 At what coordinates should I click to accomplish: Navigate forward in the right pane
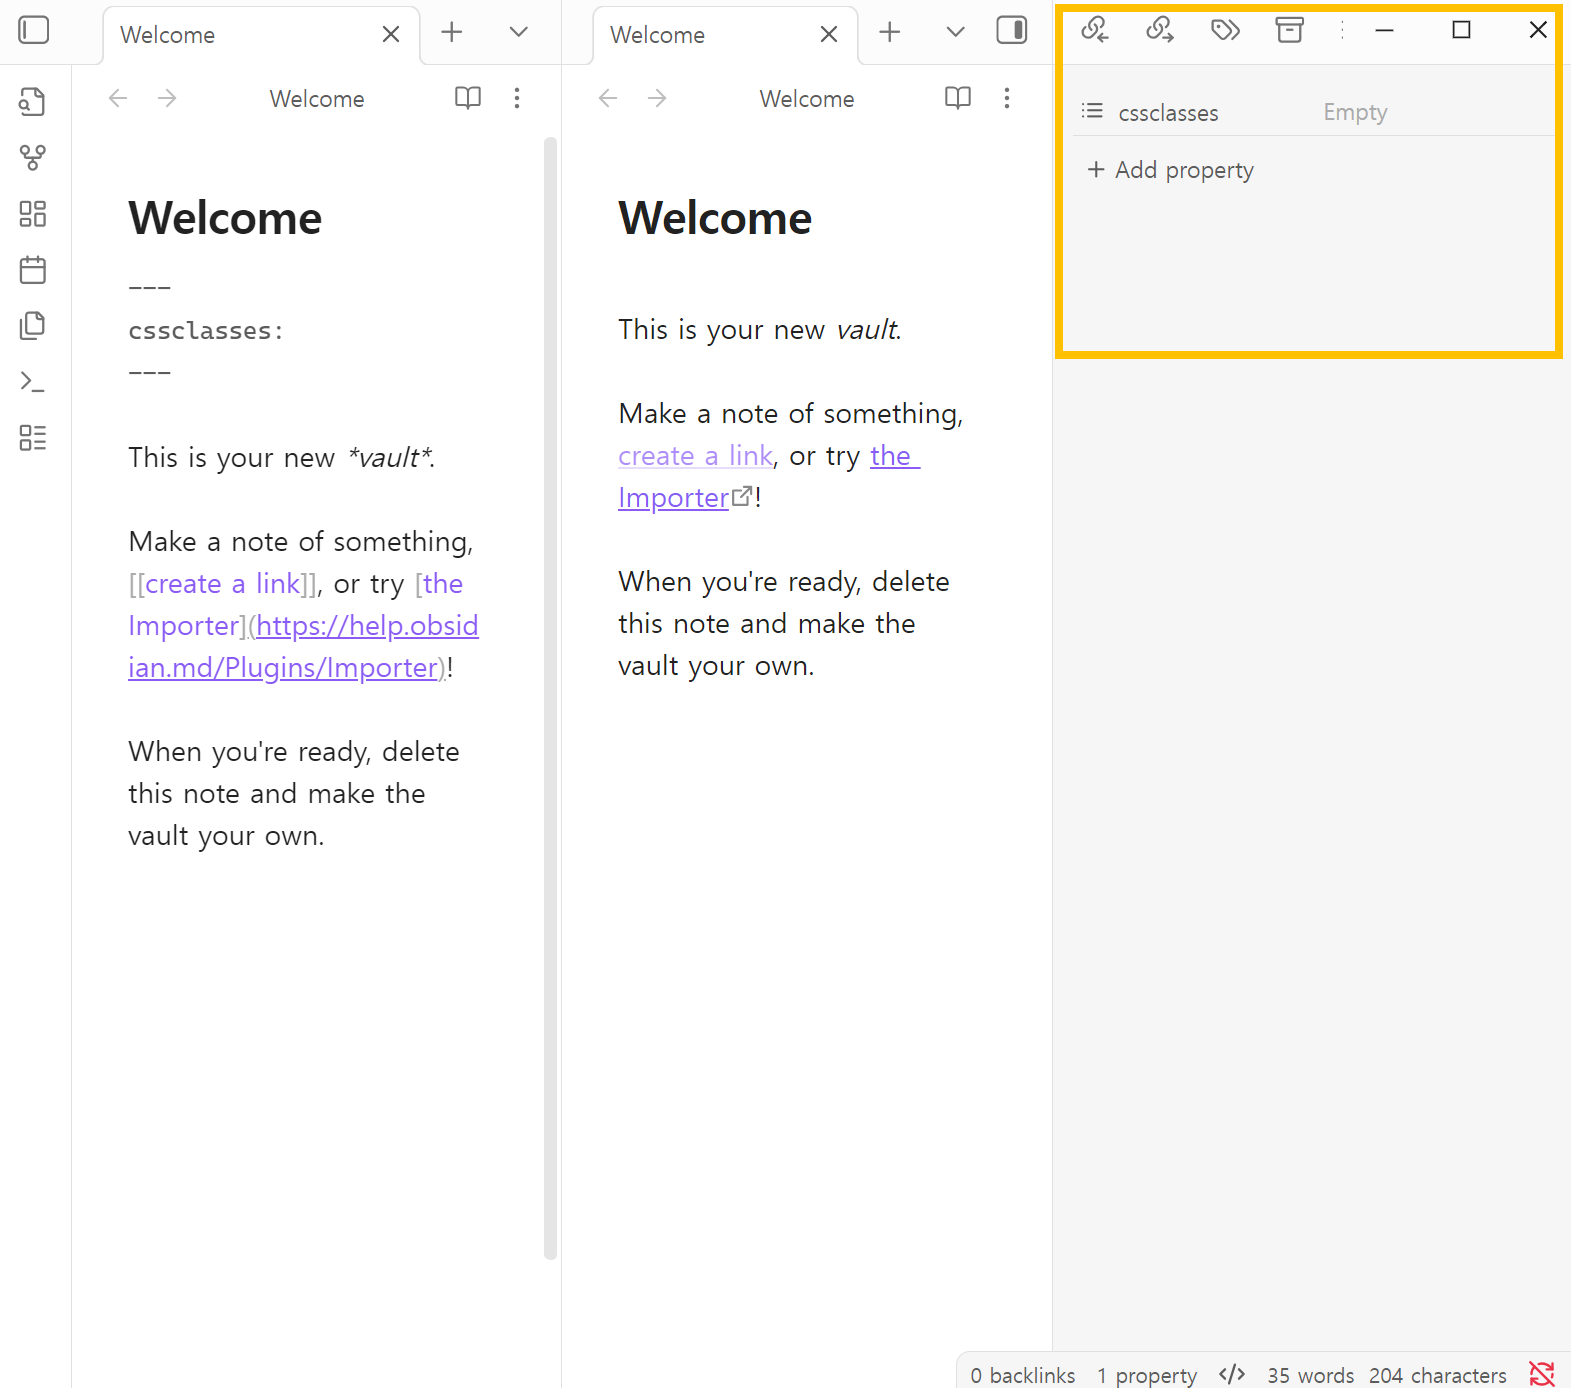pos(657,98)
